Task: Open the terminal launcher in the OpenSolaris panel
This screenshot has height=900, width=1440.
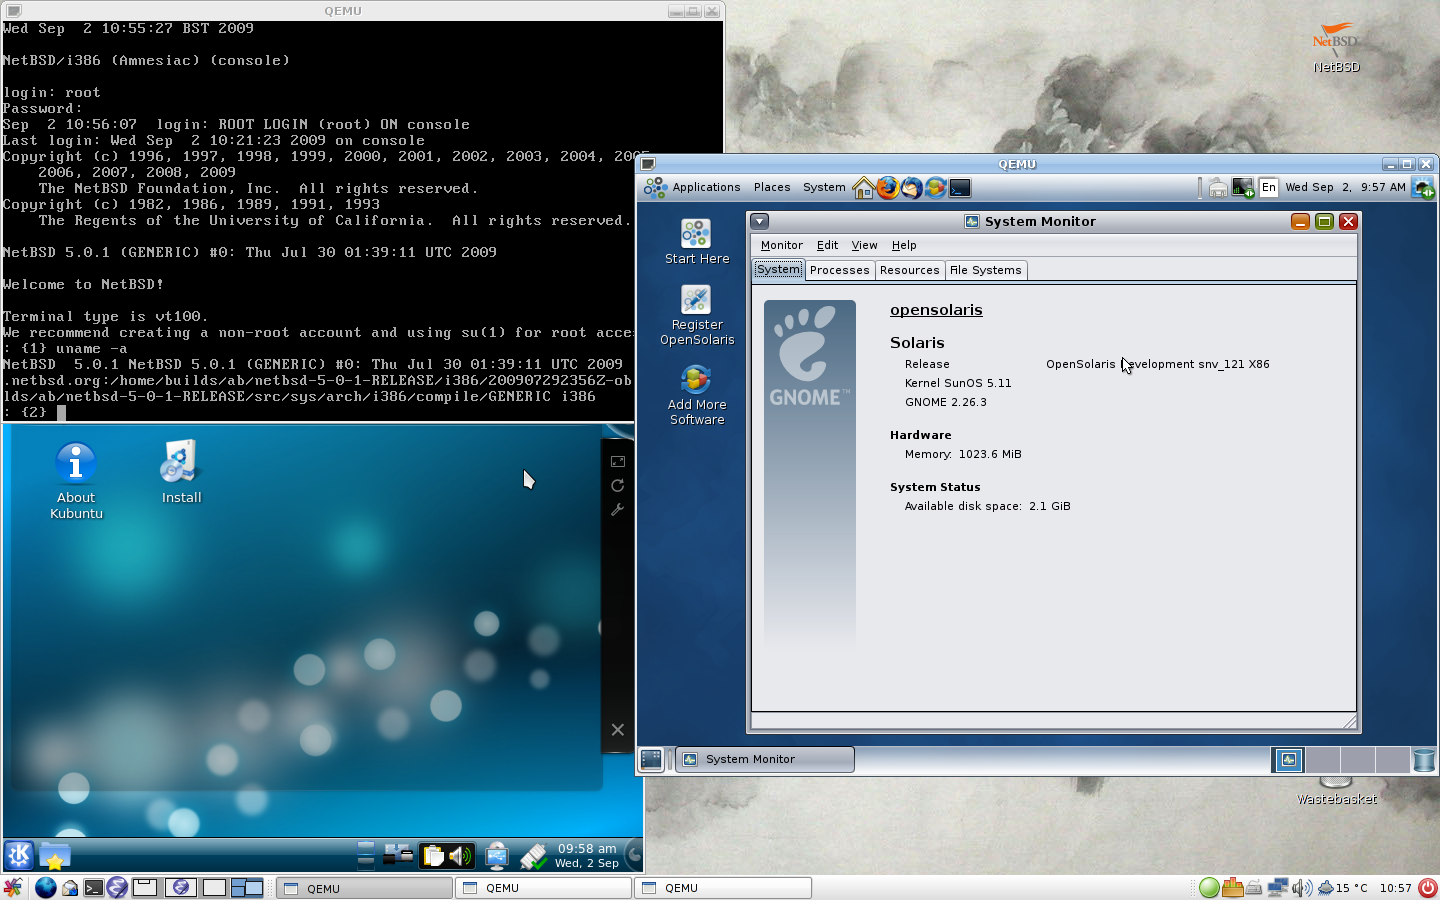Action: tap(960, 187)
